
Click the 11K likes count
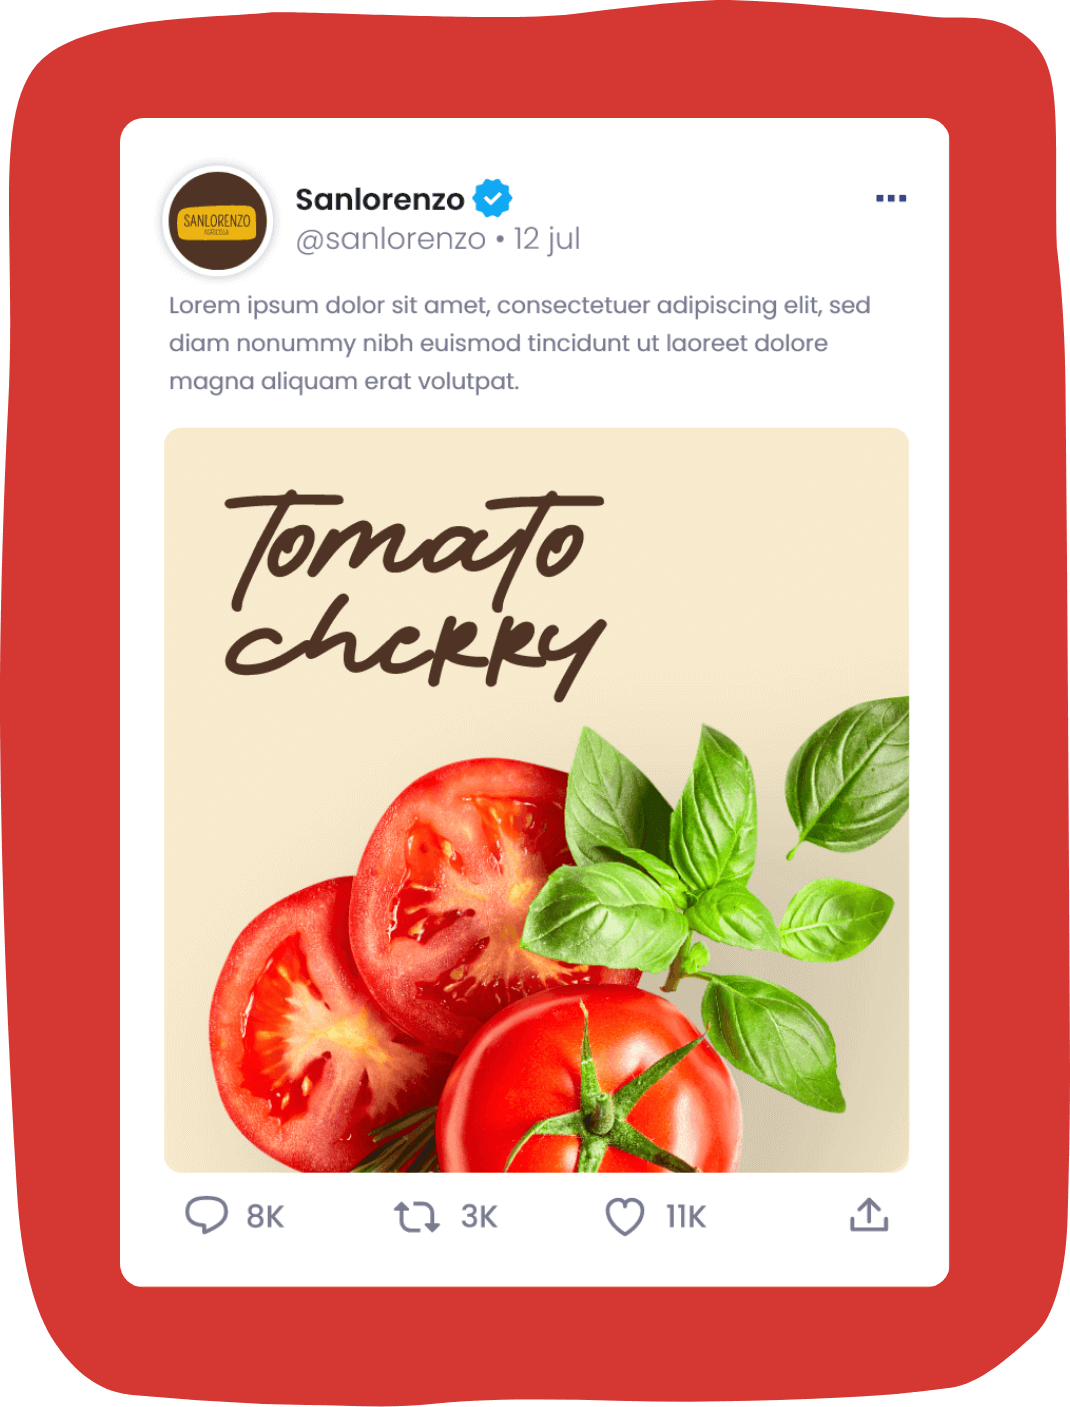point(686,1217)
